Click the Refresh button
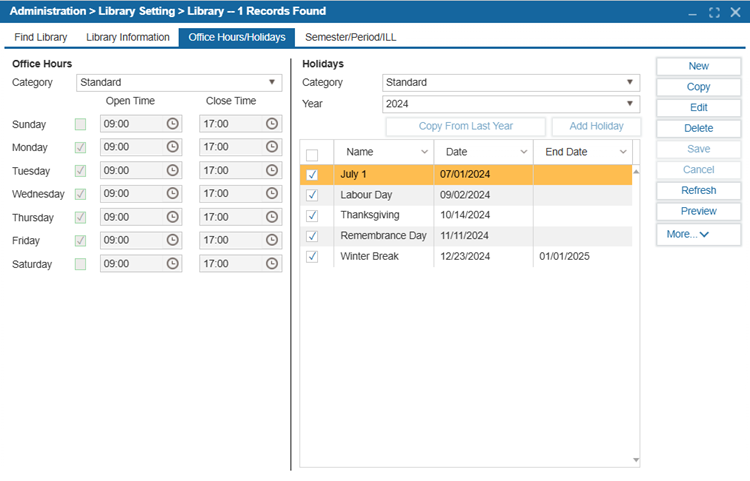The width and height of the screenshot is (750, 481). click(x=698, y=190)
